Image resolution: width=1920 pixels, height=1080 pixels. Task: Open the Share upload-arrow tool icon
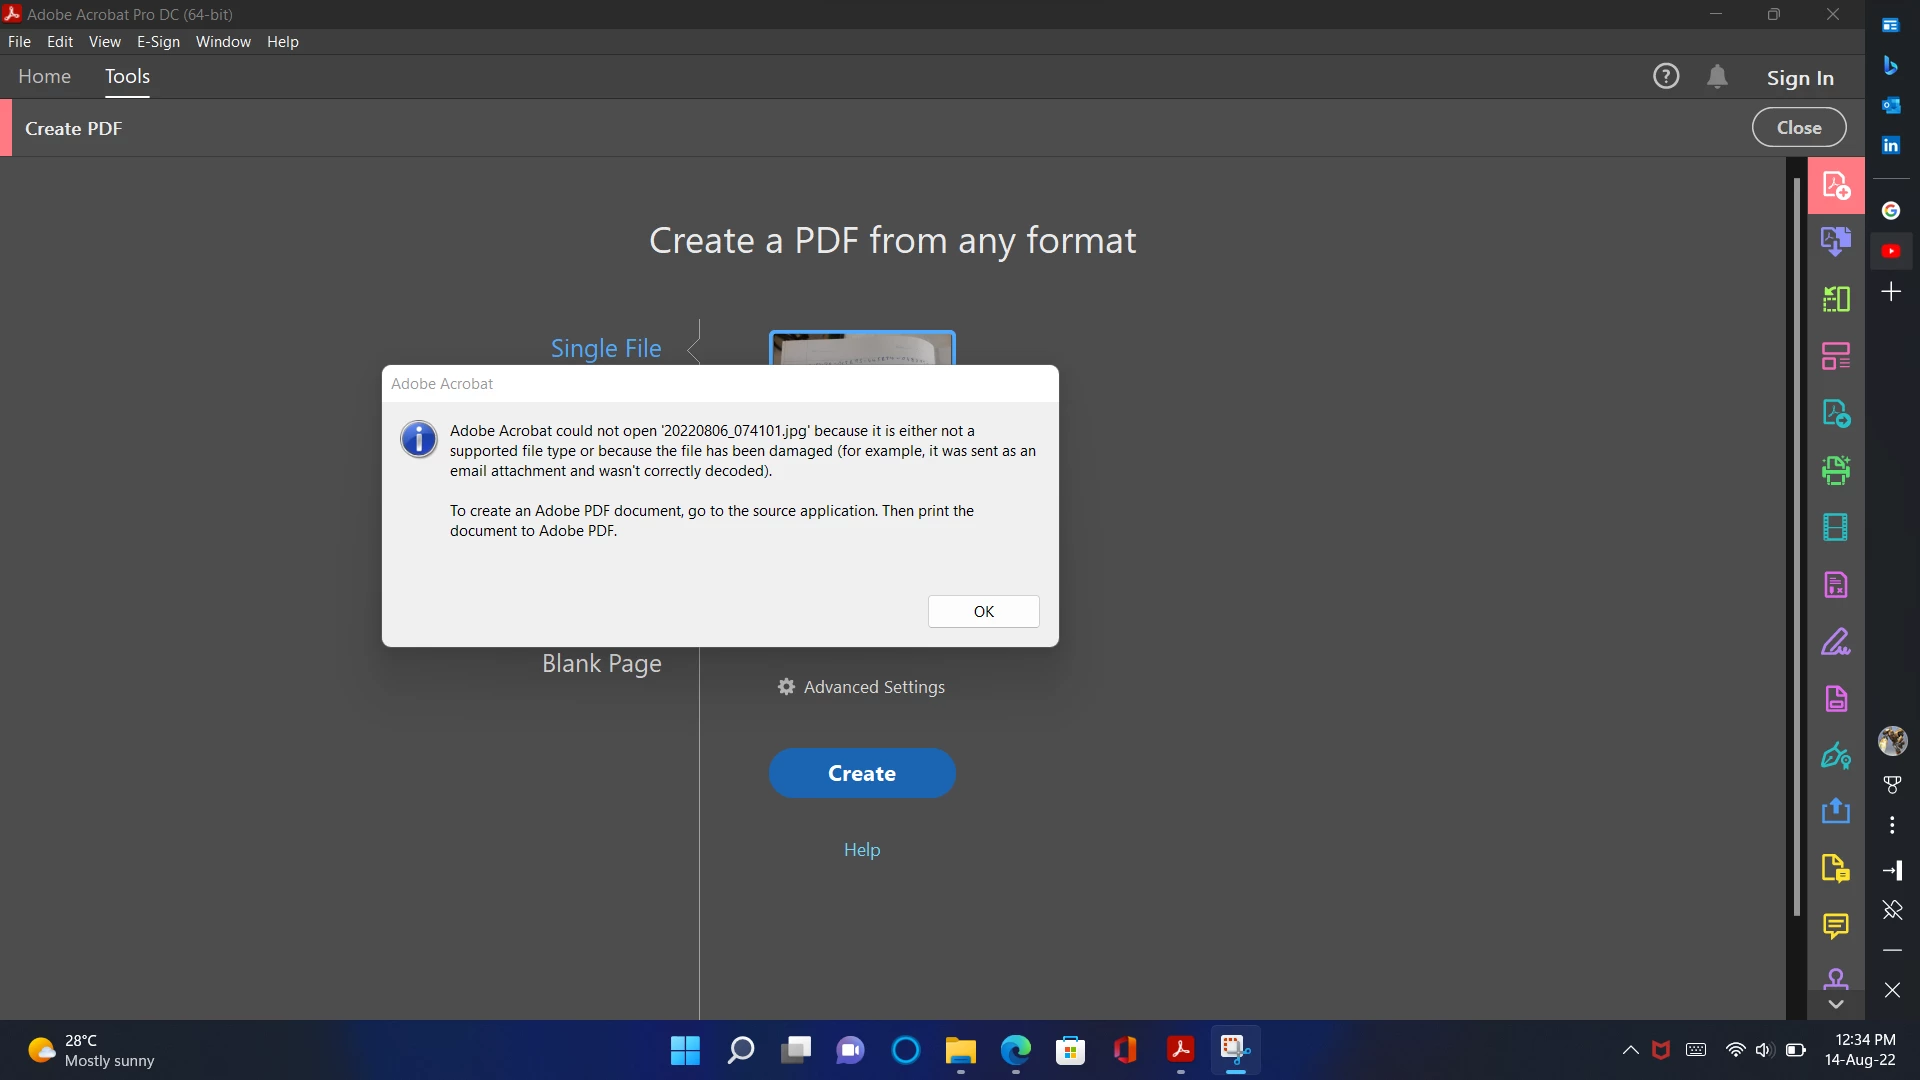coord(1835,811)
